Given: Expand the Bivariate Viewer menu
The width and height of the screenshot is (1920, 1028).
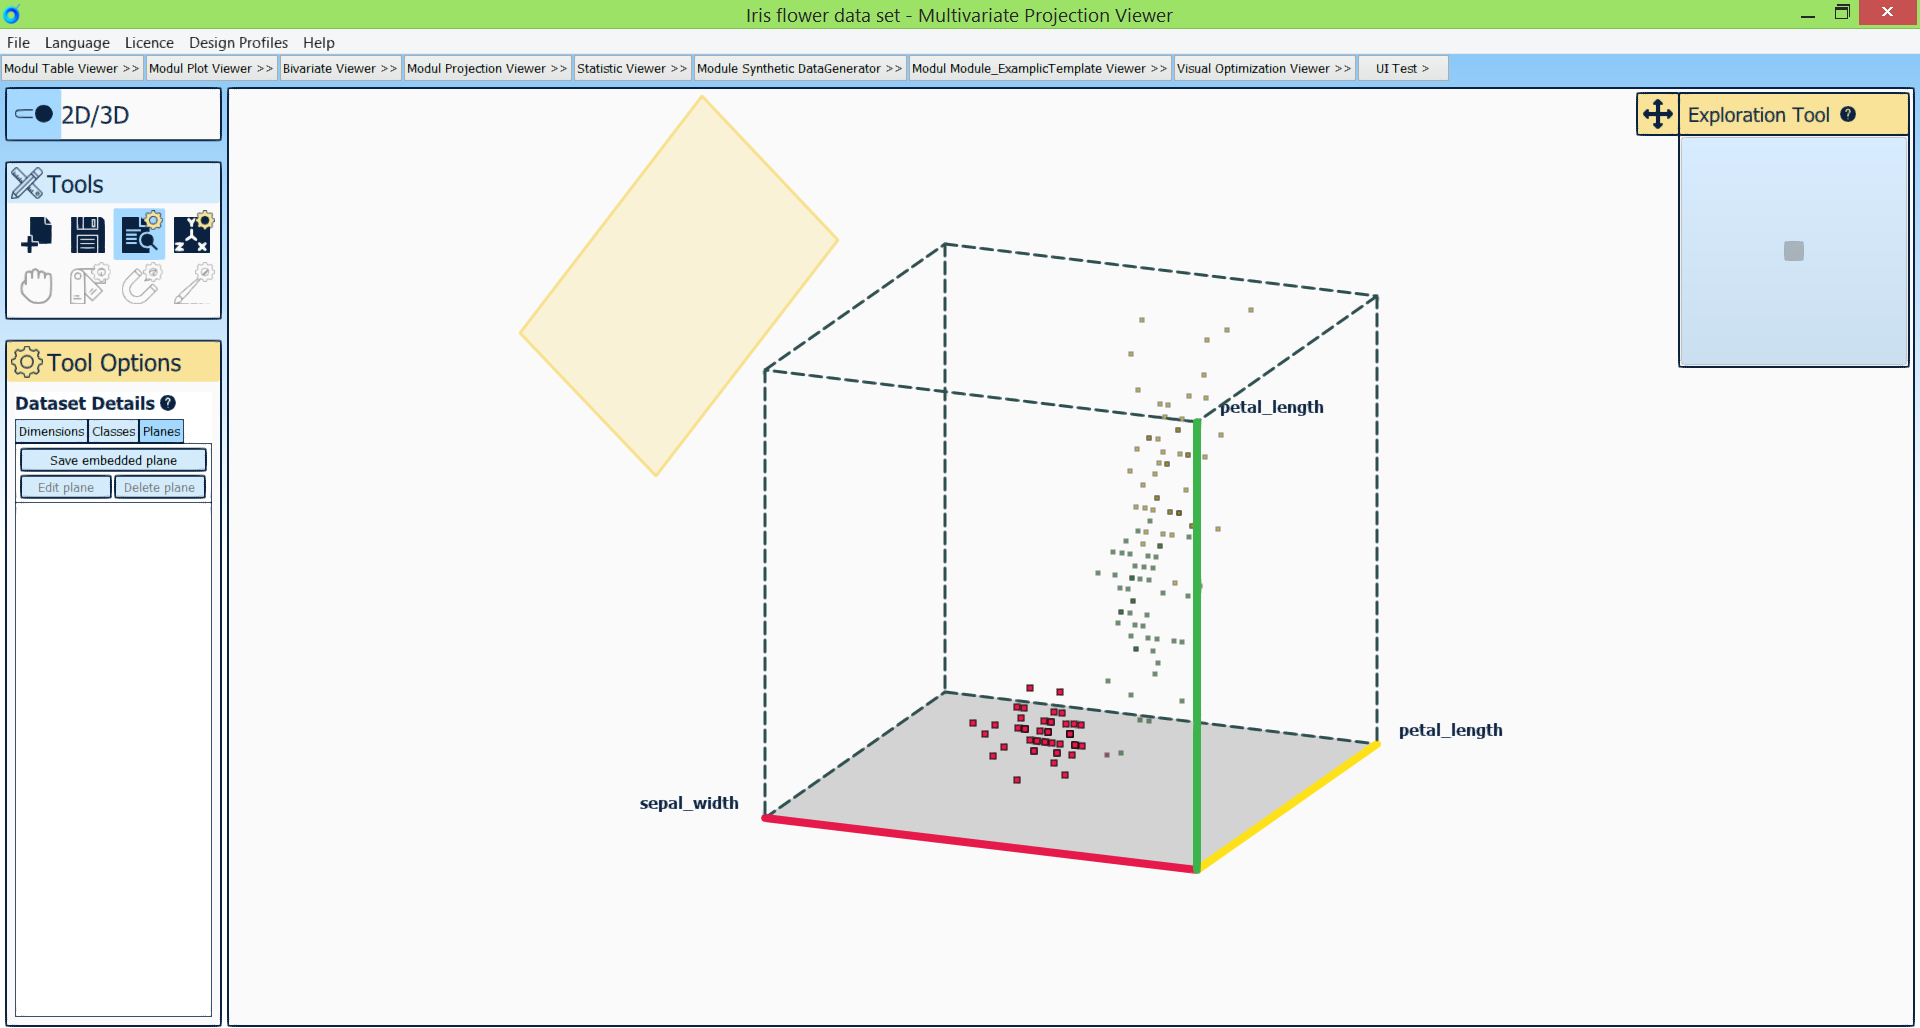Looking at the screenshot, I should click(x=339, y=69).
